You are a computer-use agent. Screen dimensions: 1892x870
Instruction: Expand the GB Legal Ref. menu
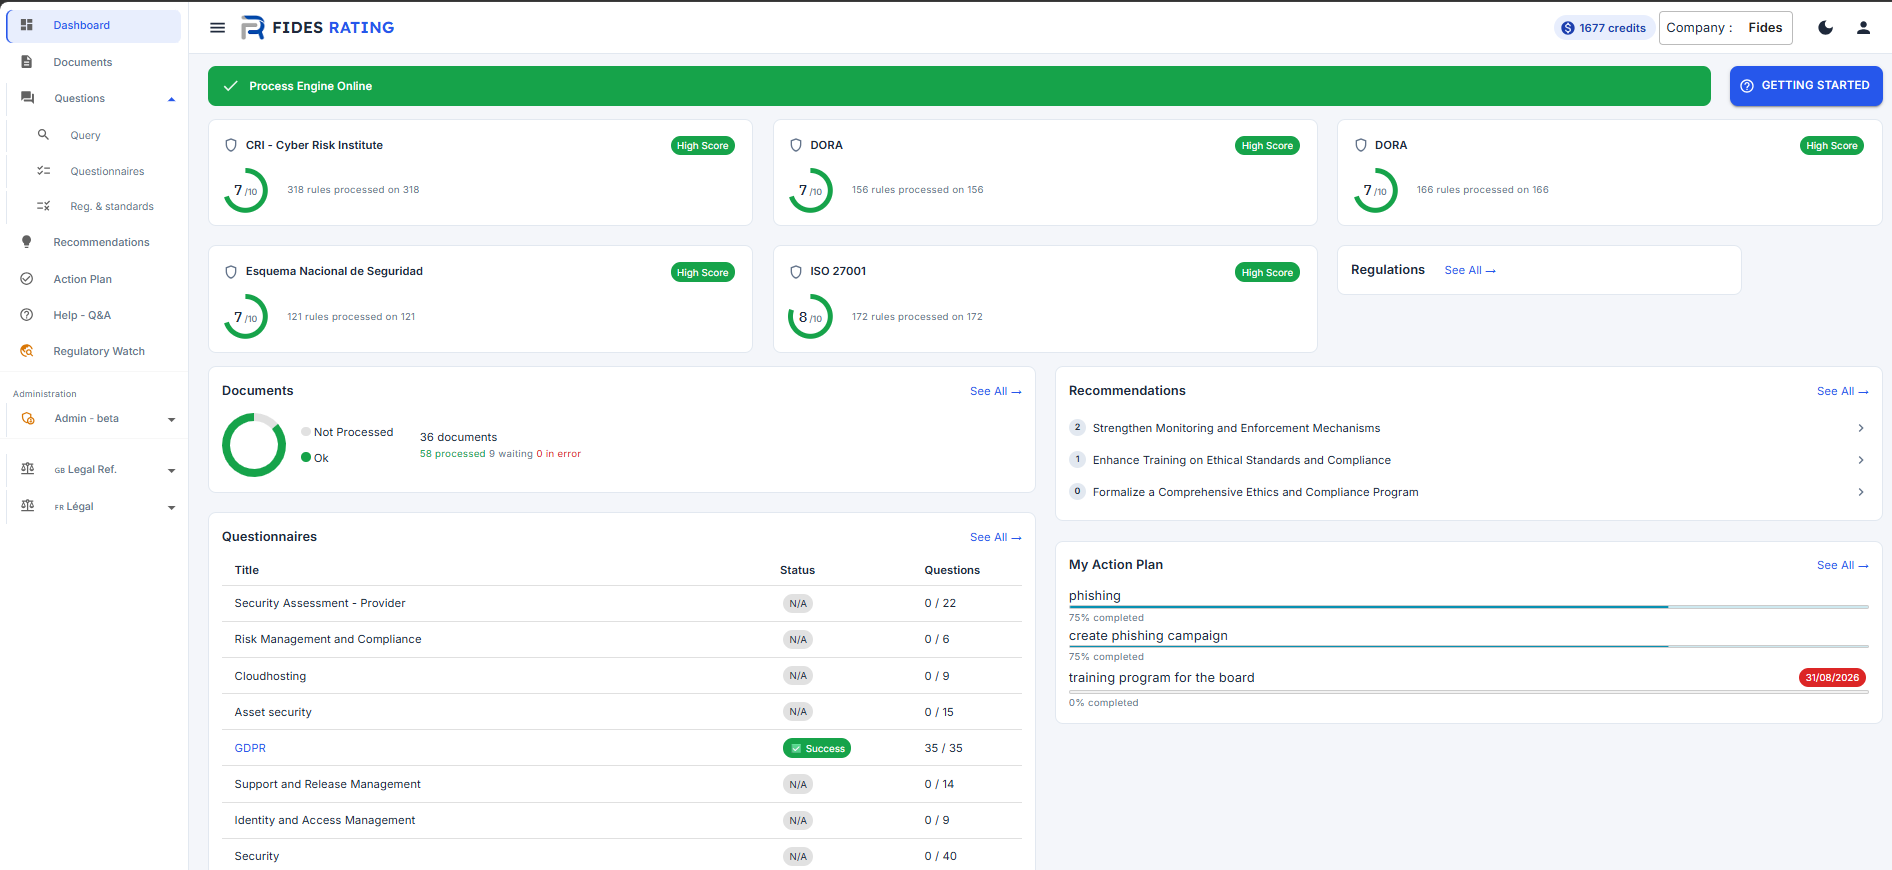point(94,470)
